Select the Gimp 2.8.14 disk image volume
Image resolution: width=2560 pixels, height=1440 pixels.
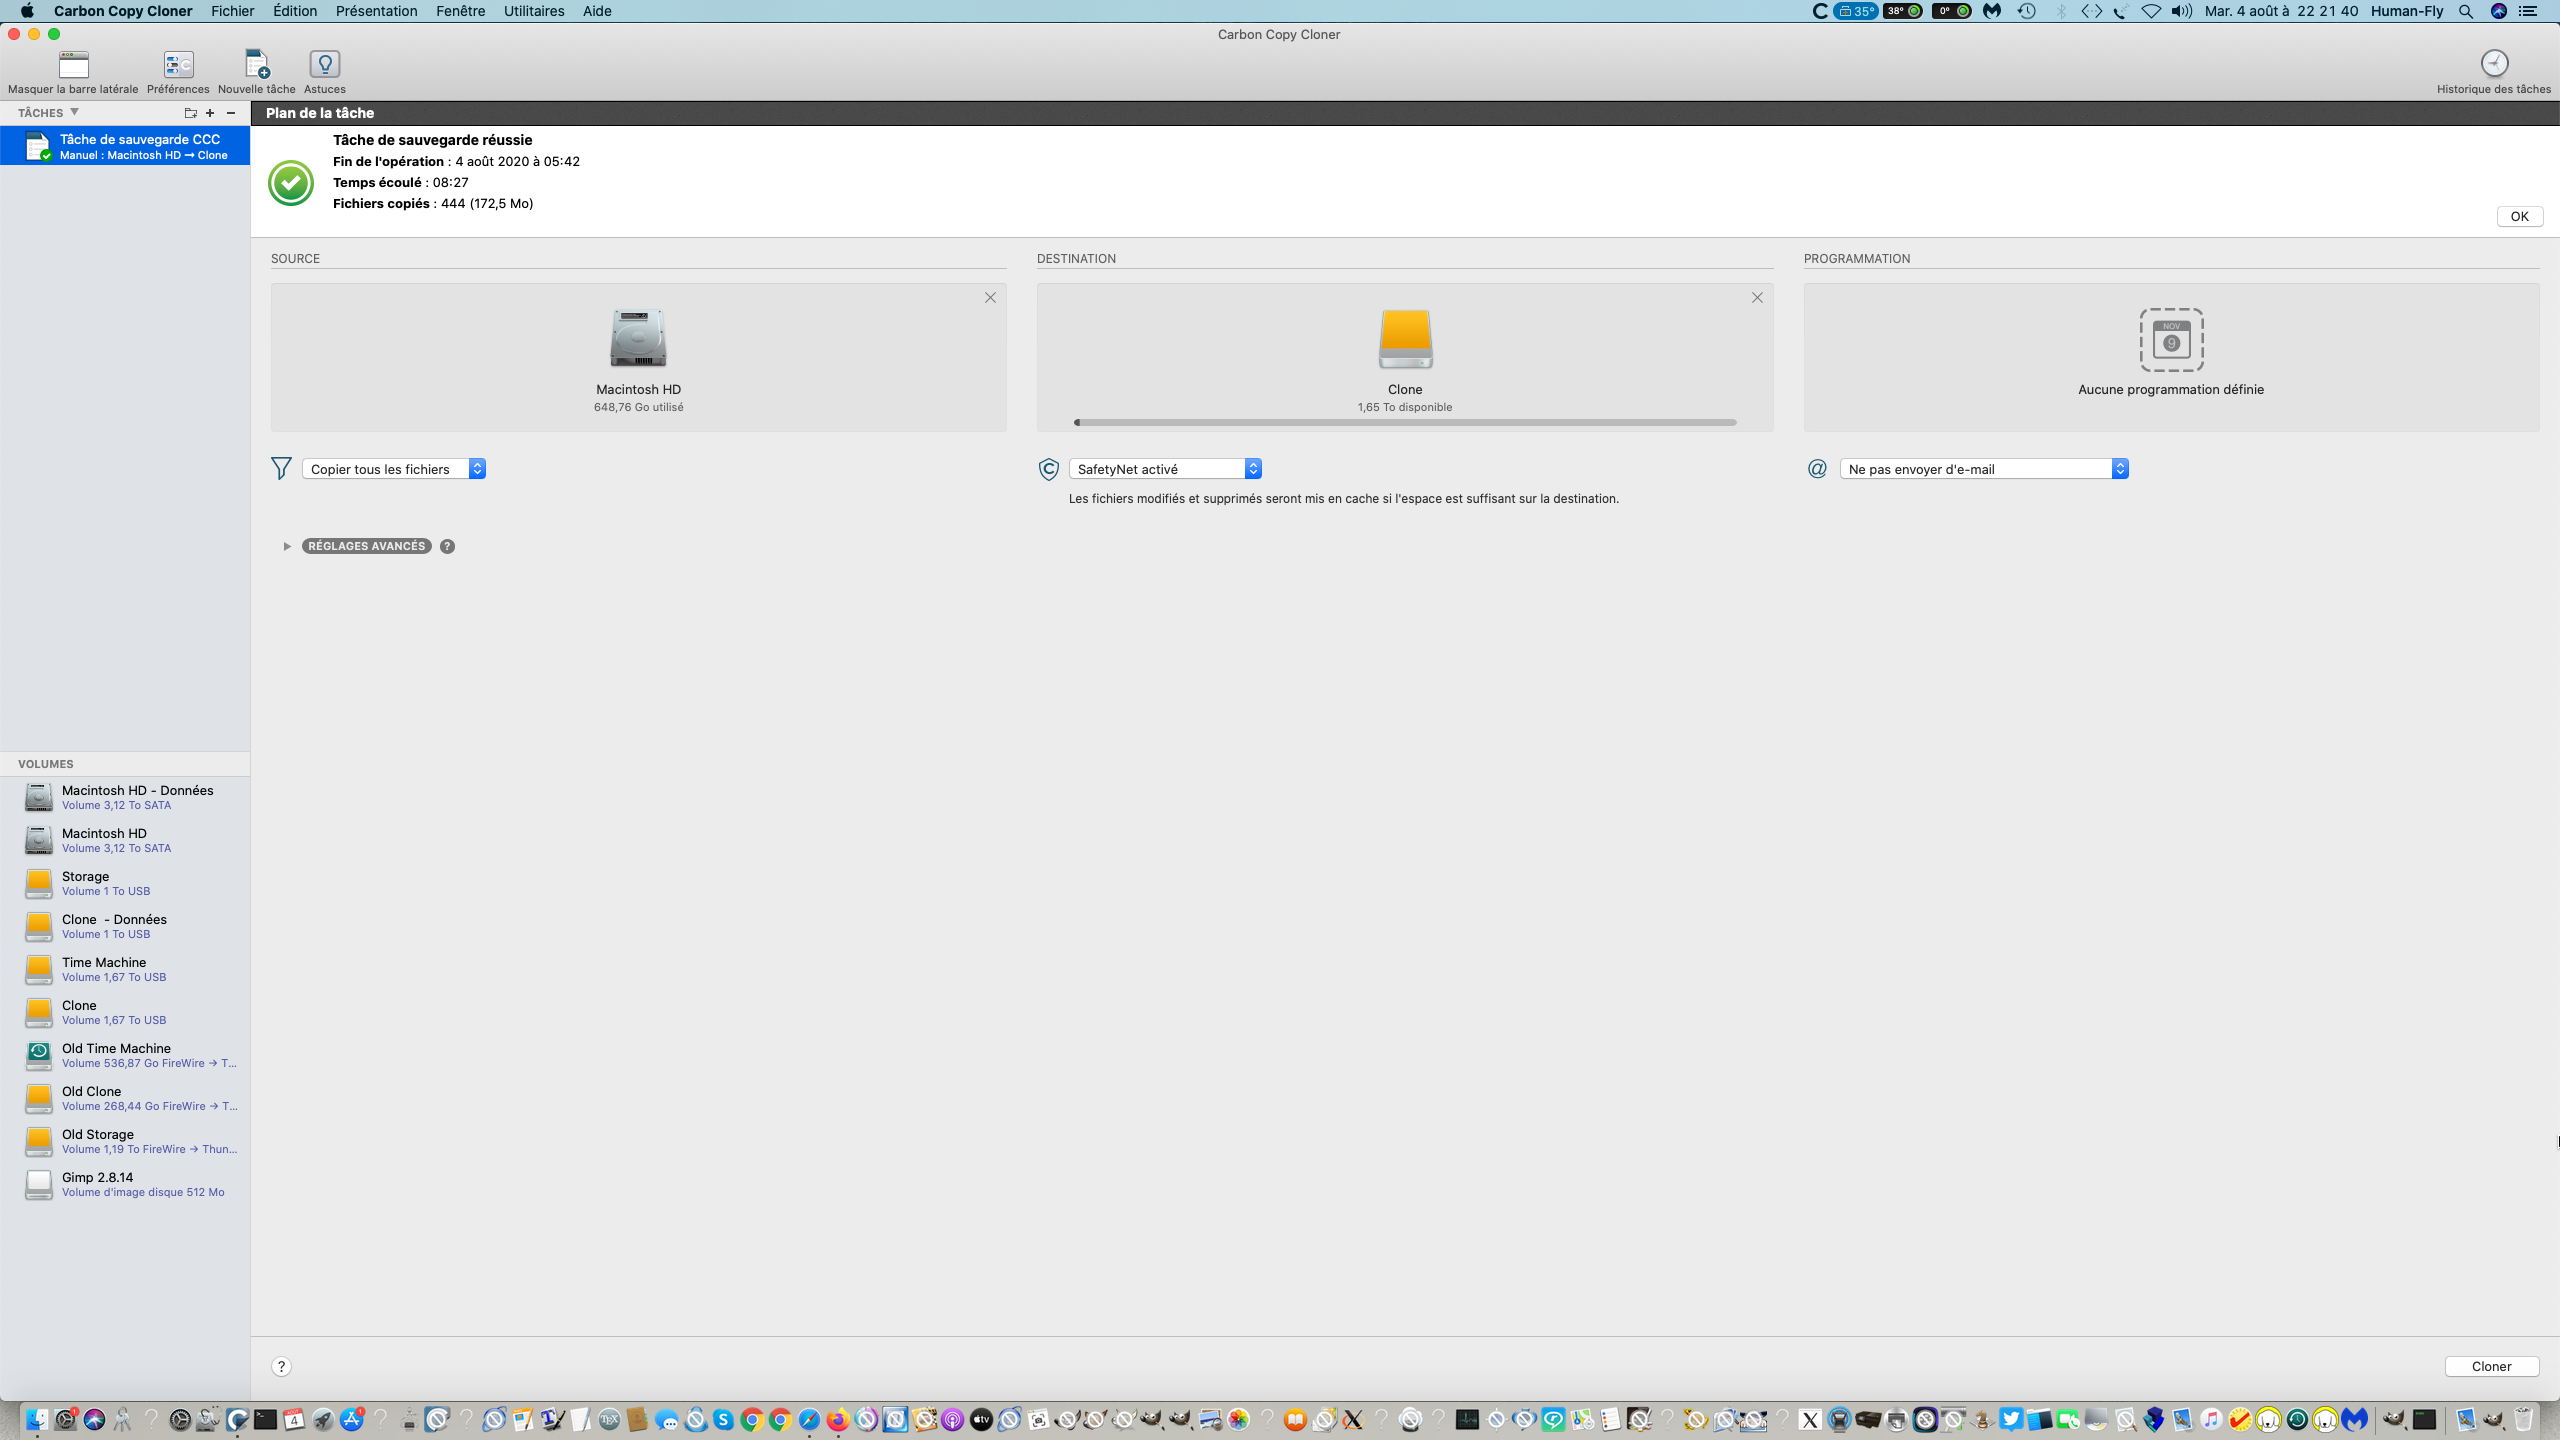coord(125,1184)
